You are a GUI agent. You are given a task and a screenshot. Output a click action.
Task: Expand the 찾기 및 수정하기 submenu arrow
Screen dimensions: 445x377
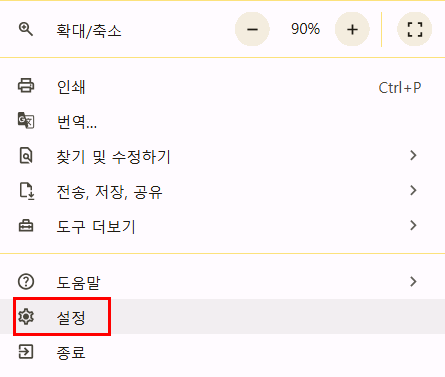coord(413,155)
